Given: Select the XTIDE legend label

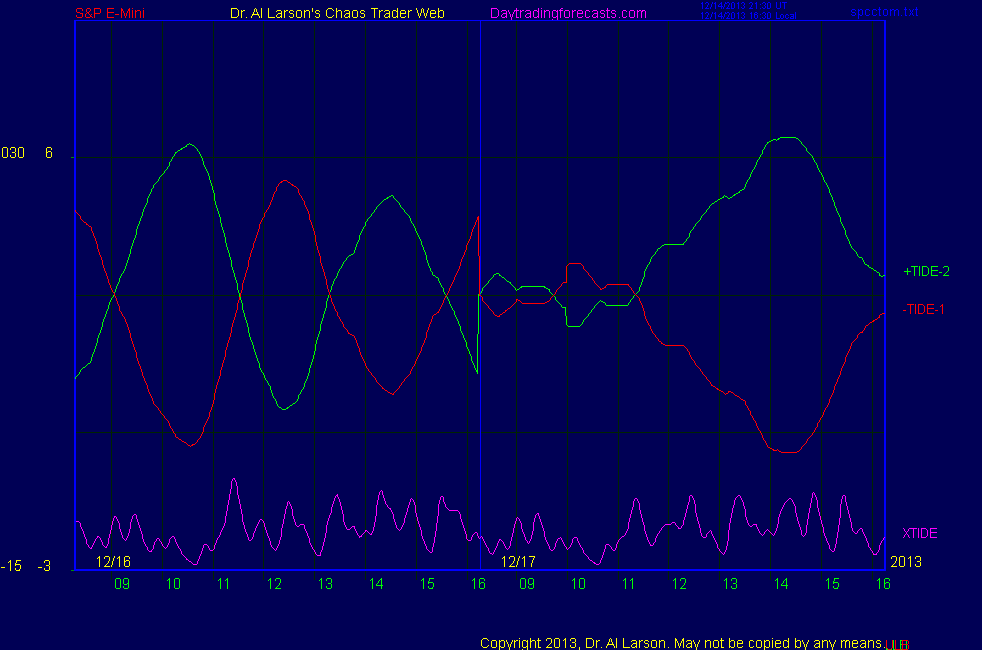Looking at the screenshot, I should [920, 533].
